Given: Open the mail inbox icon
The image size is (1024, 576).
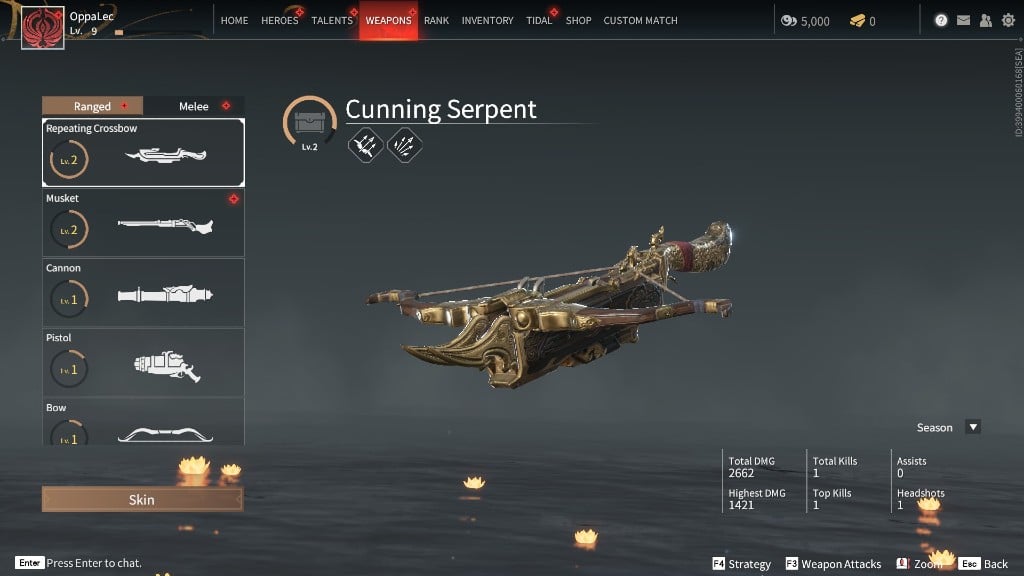Looking at the screenshot, I should 963,20.
